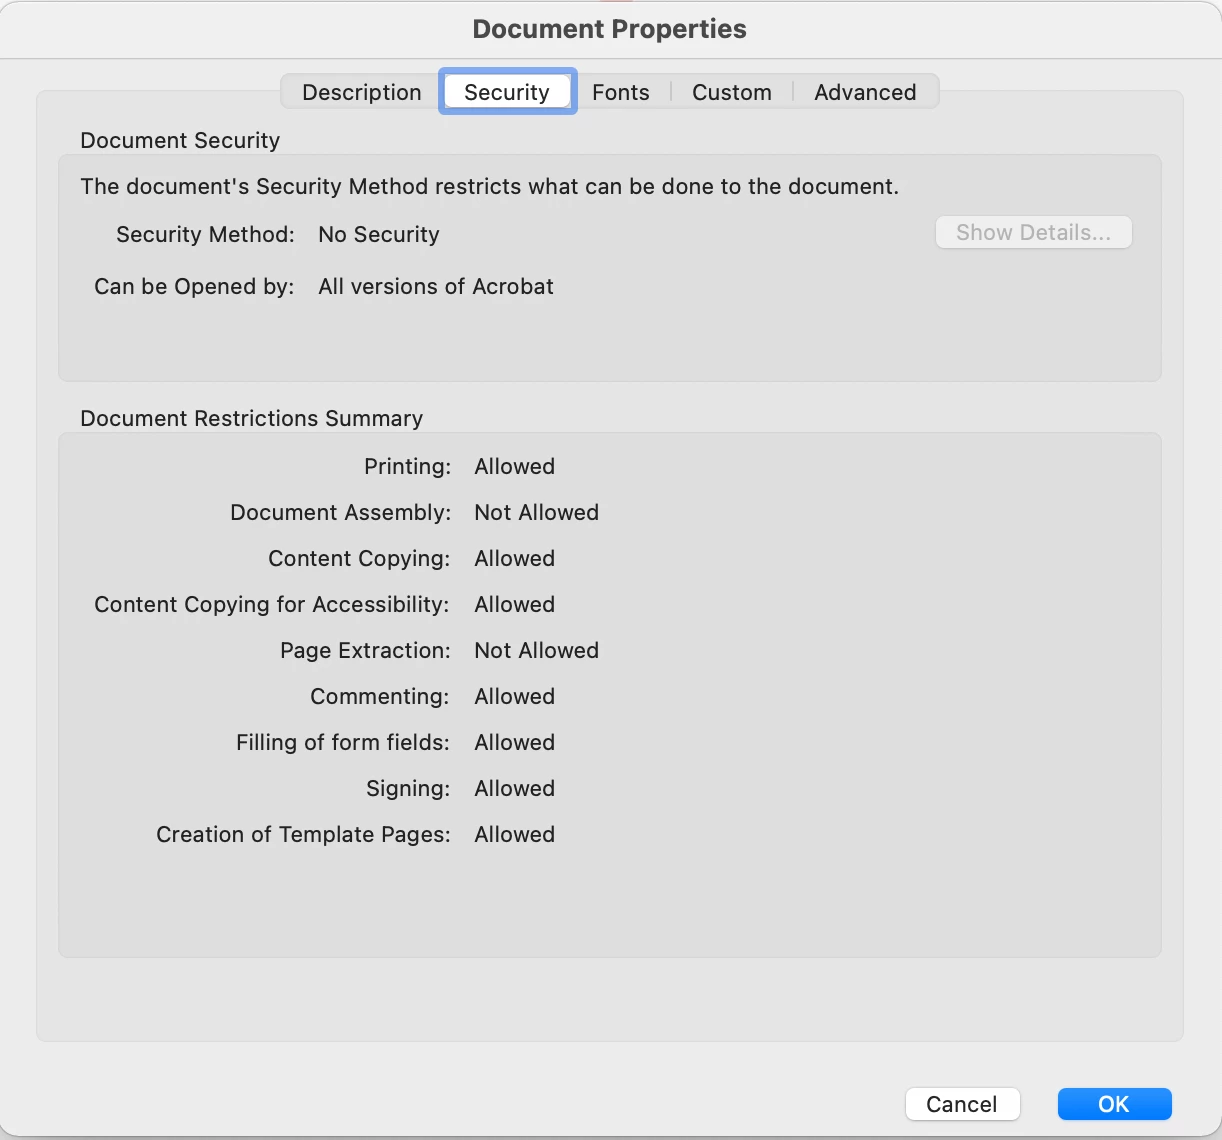Click the "Printing:" label

[407, 466]
